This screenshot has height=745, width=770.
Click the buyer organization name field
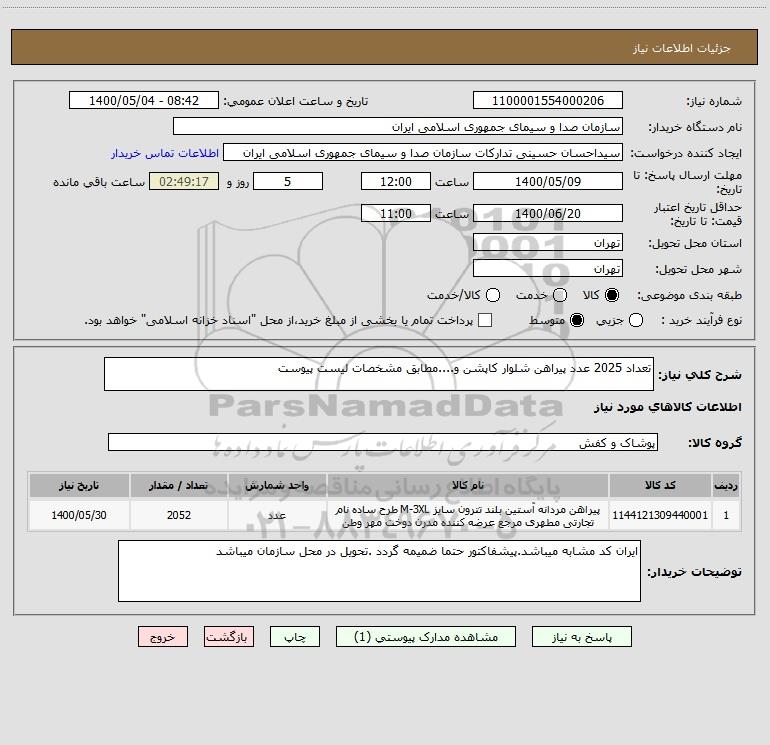(x=398, y=126)
